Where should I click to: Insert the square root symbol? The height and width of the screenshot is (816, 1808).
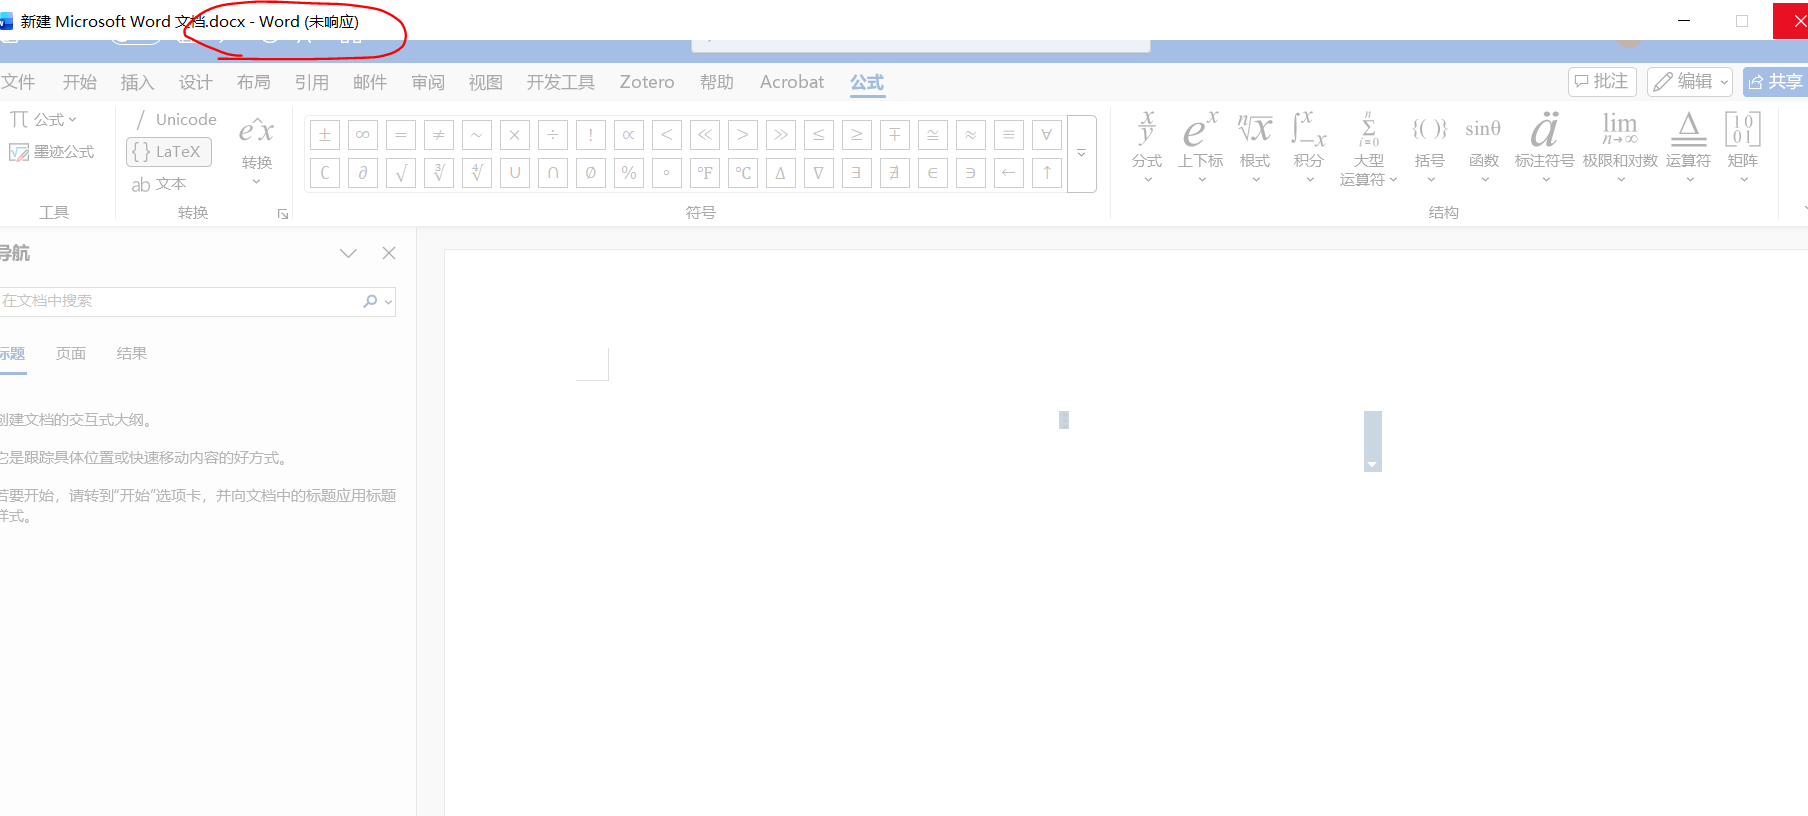point(401,173)
